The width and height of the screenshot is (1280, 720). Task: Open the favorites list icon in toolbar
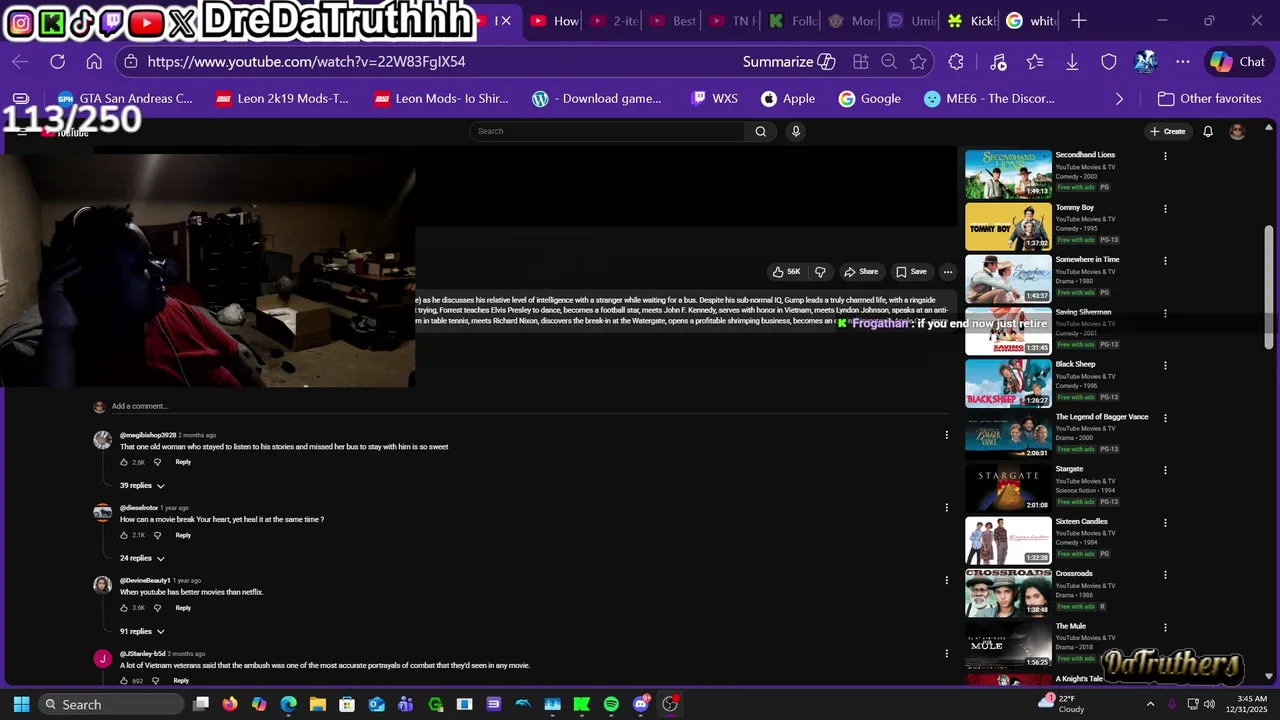click(x=1035, y=62)
